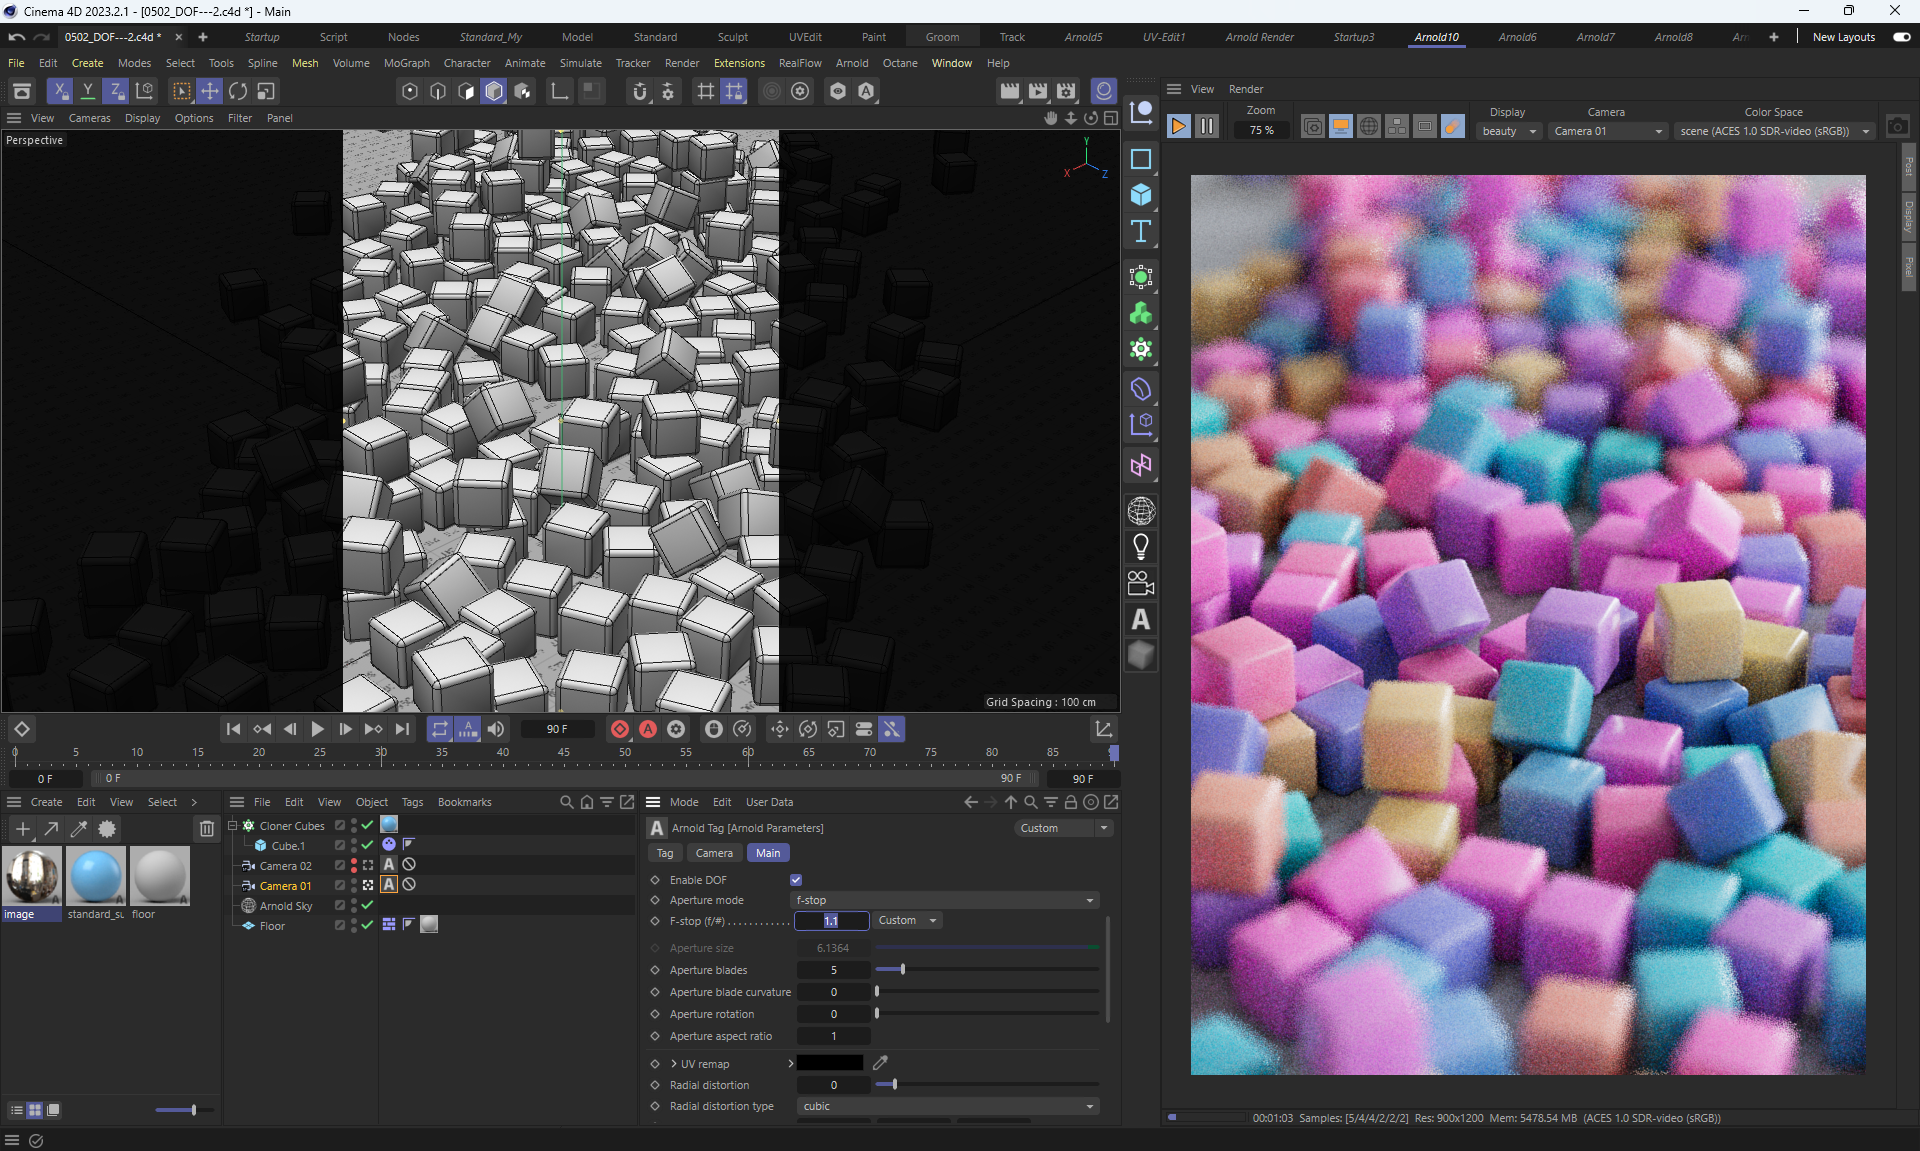Toggle the Floor object's green enable checkmark
This screenshot has height=1151, width=1920.
(x=367, y=925)
